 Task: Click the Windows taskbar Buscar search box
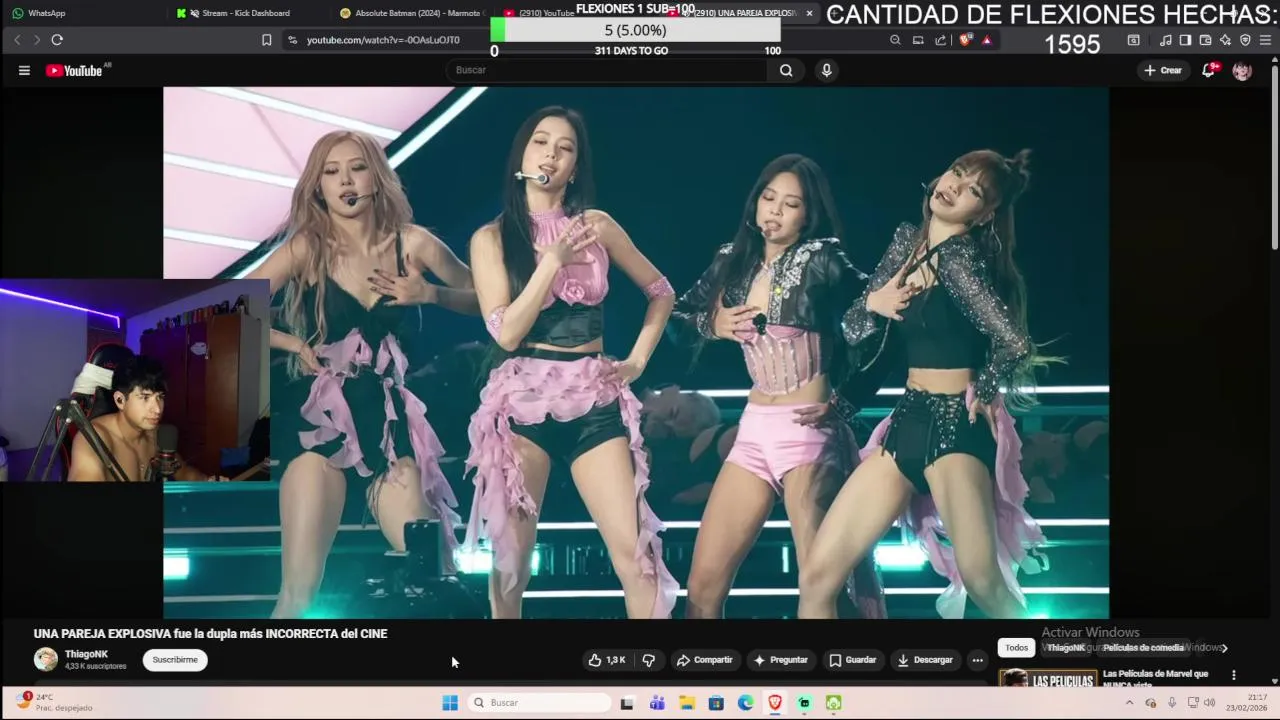(x=540, y=703)
